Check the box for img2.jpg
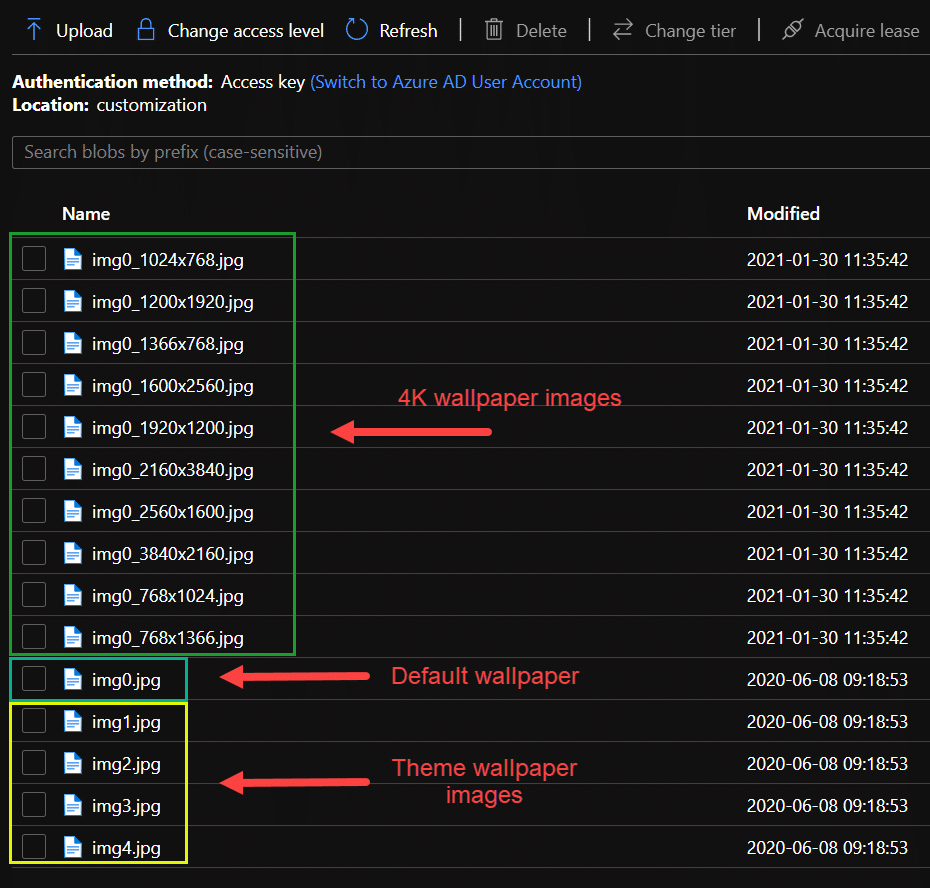 [34, 763]
